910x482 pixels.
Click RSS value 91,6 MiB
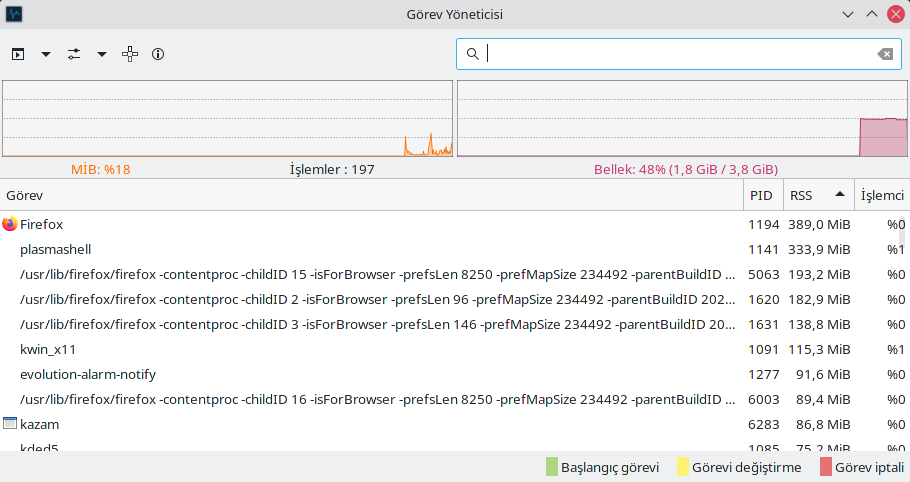tap(823, 374)
